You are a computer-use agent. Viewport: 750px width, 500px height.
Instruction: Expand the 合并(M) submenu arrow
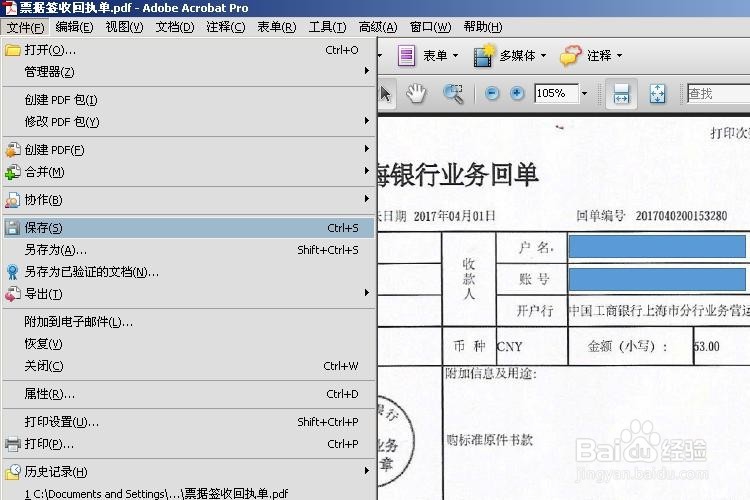[366, 171]
